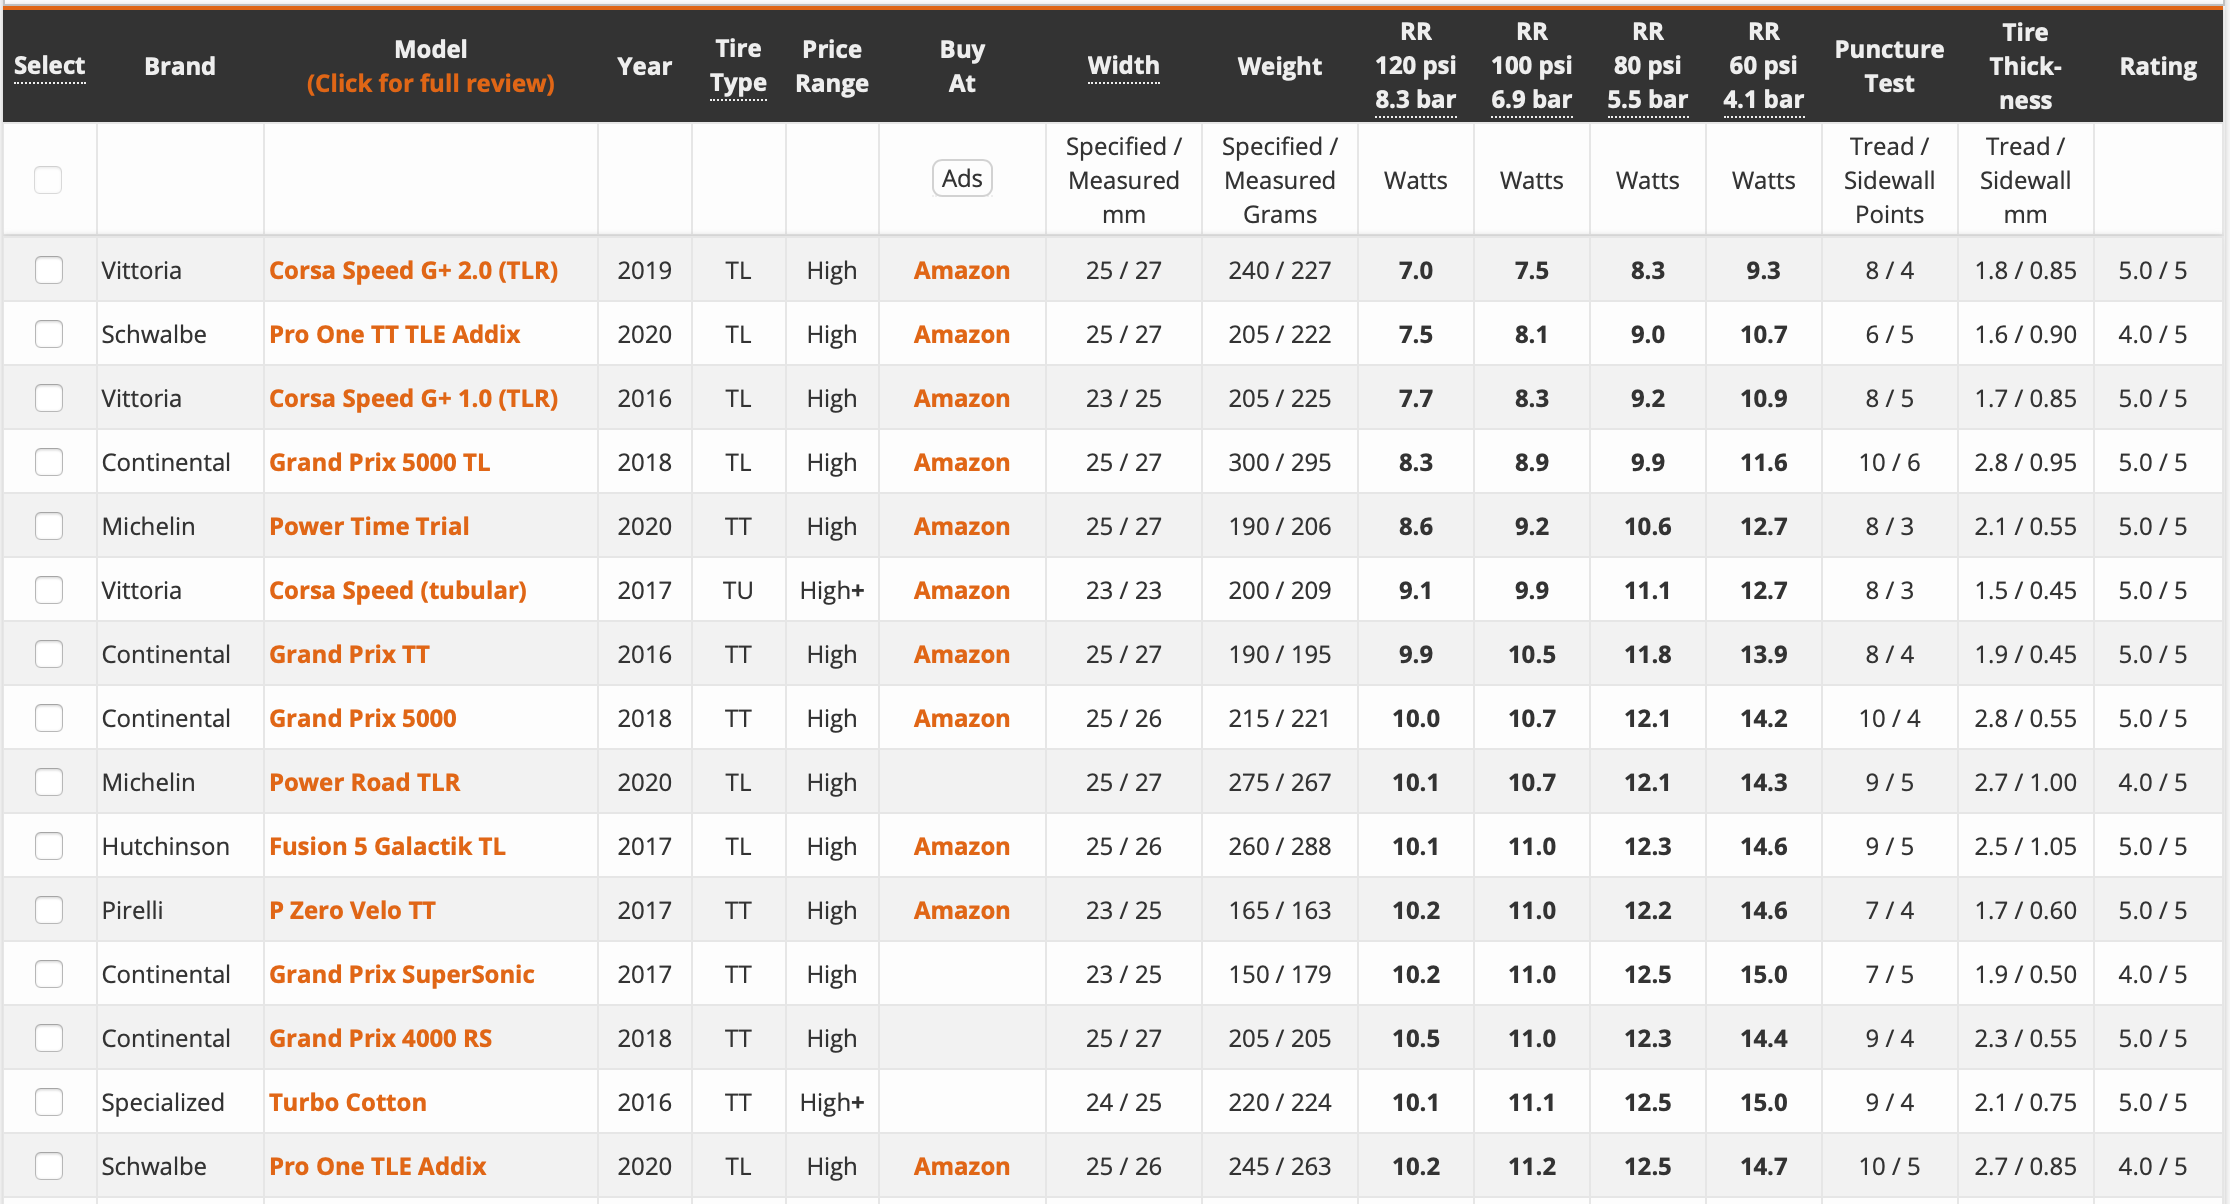Image resolution: width=2230 pixels, height=1204 pixels.
Task: Sort by the Tire Type header
Action: pyautogui.click(x=738, y=66)
